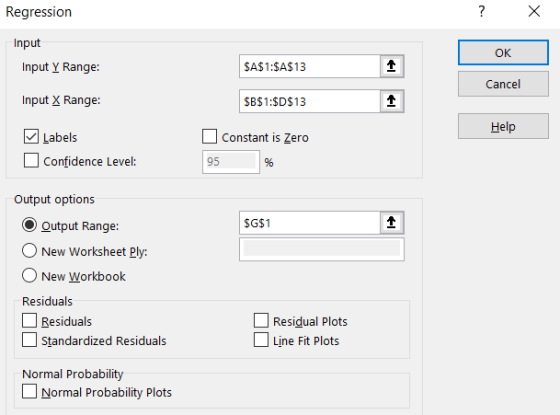Enable Residual Plots checkbox

pos(261,321)
